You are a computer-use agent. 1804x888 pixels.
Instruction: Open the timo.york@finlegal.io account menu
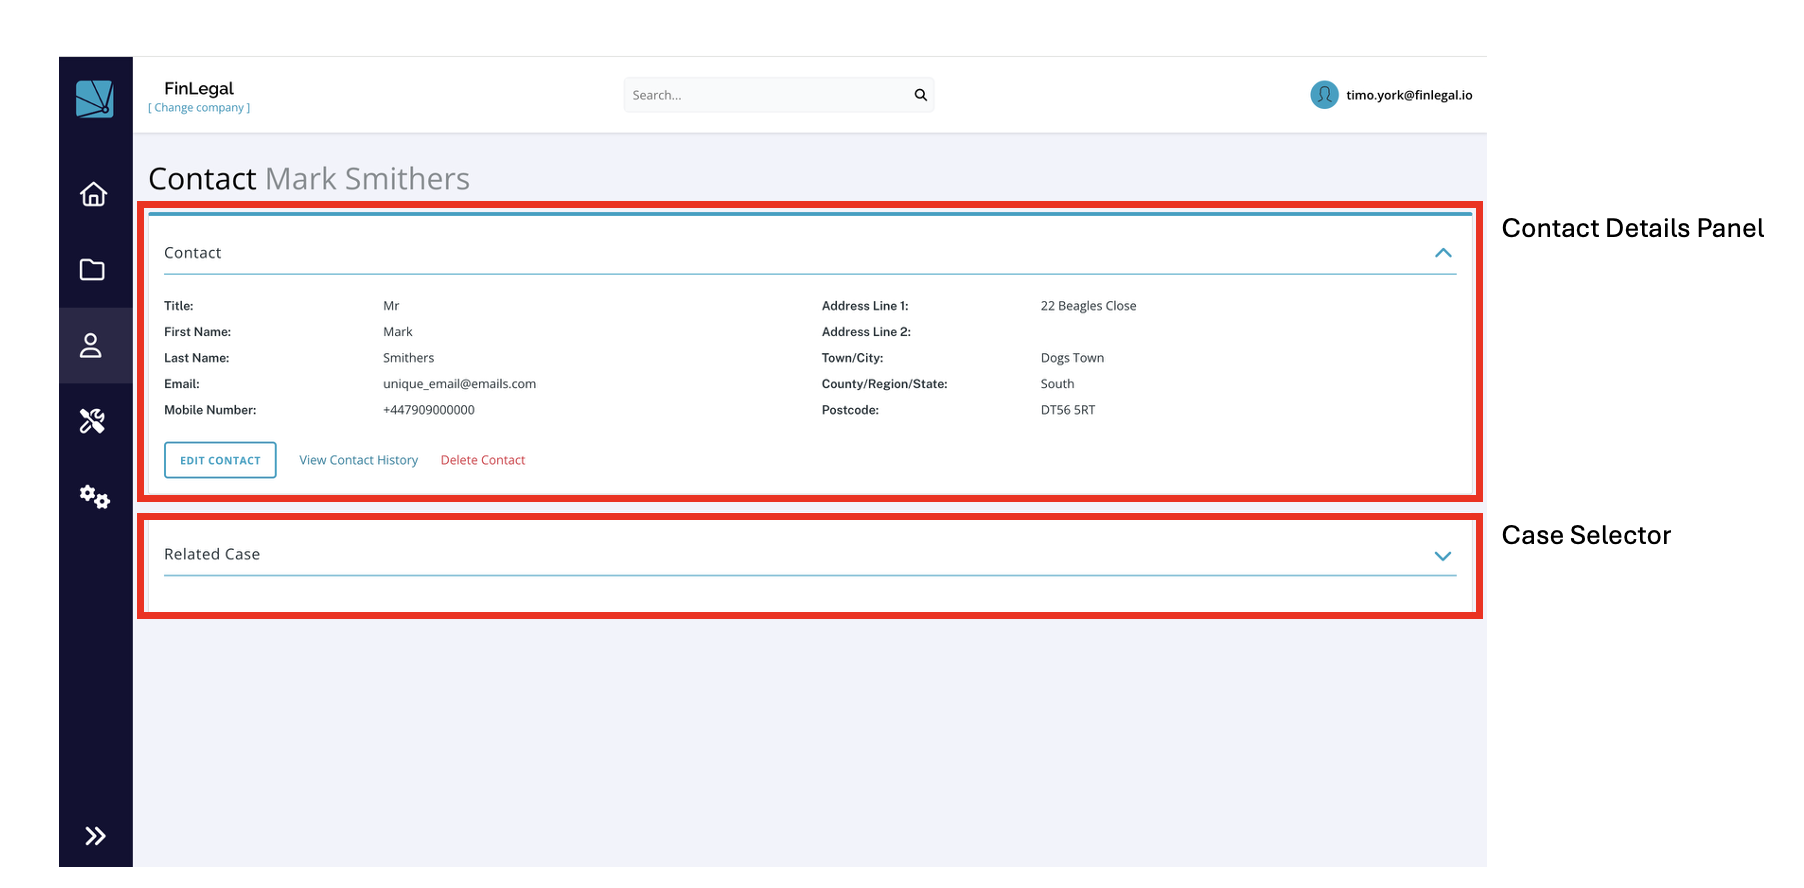pos(1408,95)
